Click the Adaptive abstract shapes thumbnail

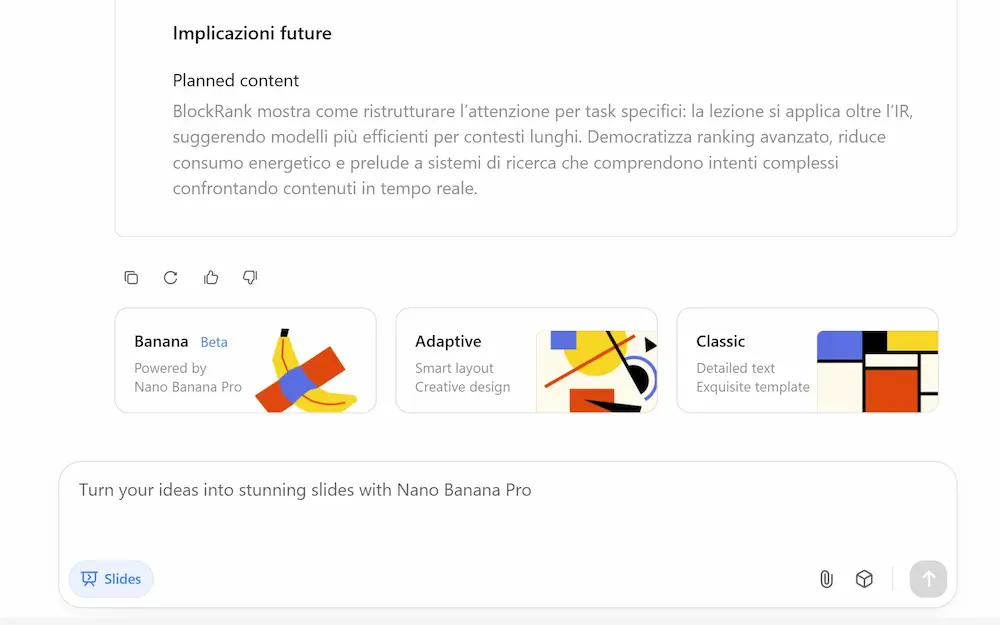click(x=596, y=371)
